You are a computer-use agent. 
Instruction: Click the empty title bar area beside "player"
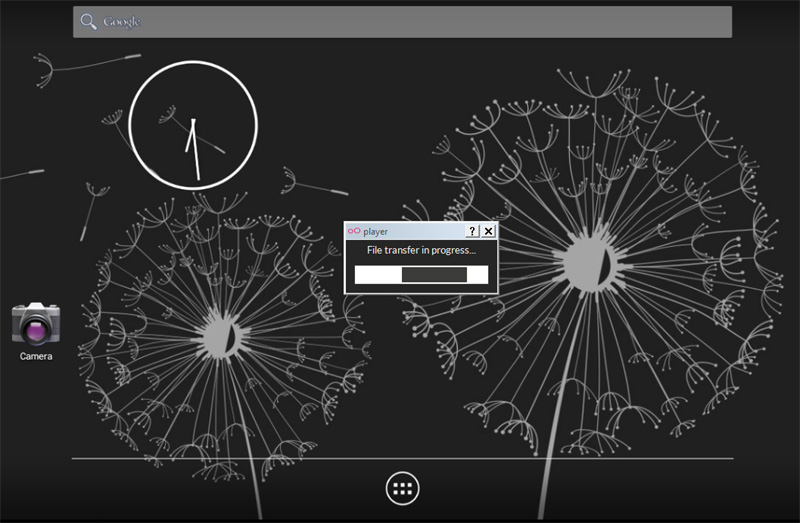pyautogui.click(x=425, y=231)
